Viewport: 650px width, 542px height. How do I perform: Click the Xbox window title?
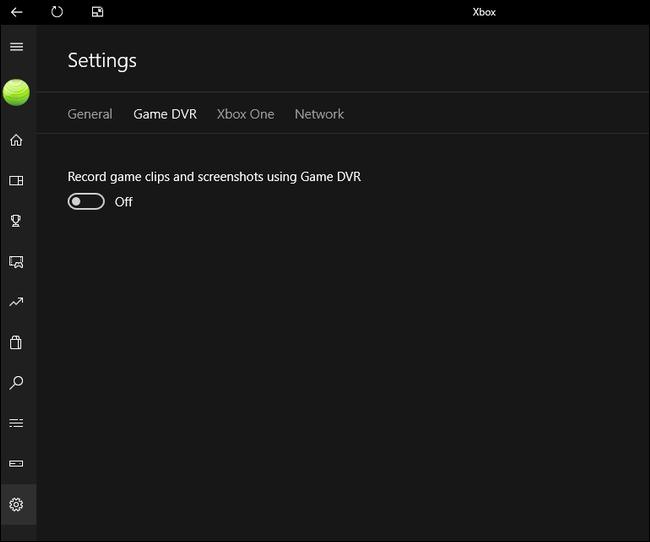pos(484,12)
